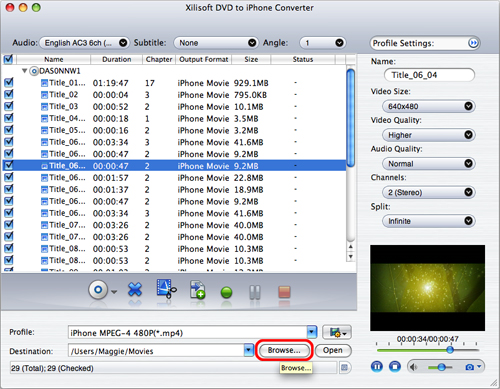Open the Destination path dropdown arrow
The height and width of the screenshot is (389, 500).
(249, 350)
